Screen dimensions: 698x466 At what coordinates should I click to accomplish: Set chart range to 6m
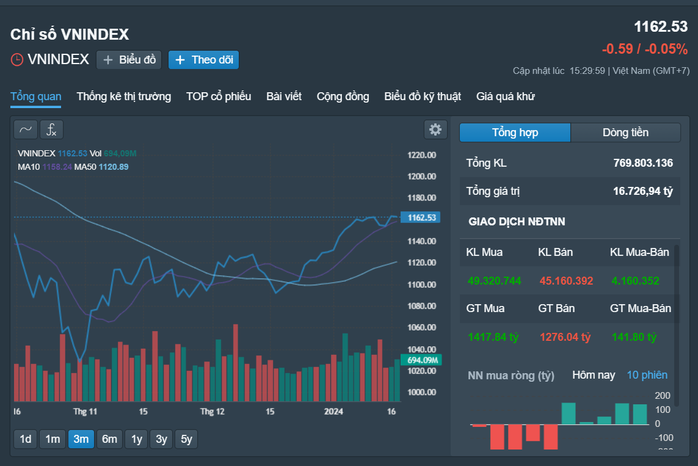pyautogui.click(x=110, y=439)
